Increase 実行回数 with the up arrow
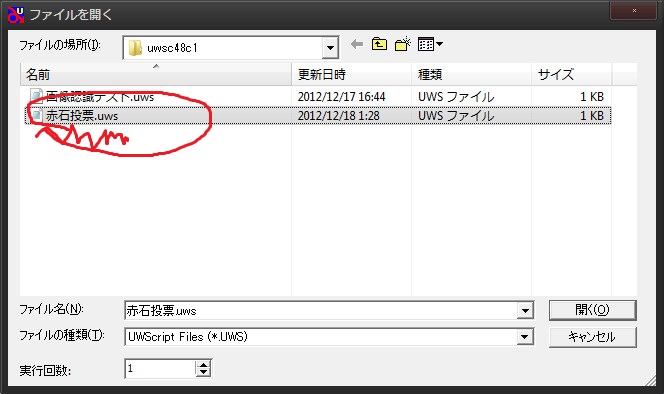Screen dimensions: 664x394 [x=203, y=365]
